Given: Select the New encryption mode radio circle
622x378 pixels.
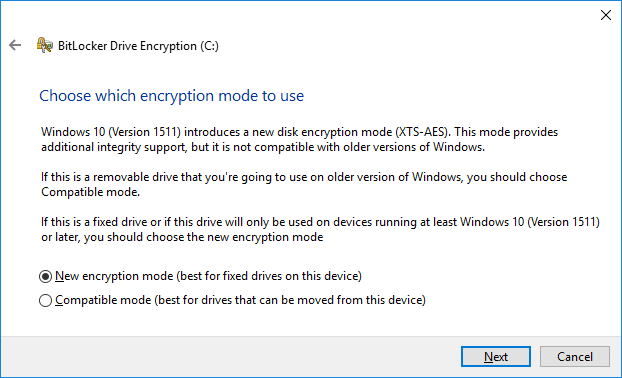Looking at the screenshot, I should 45,276.
